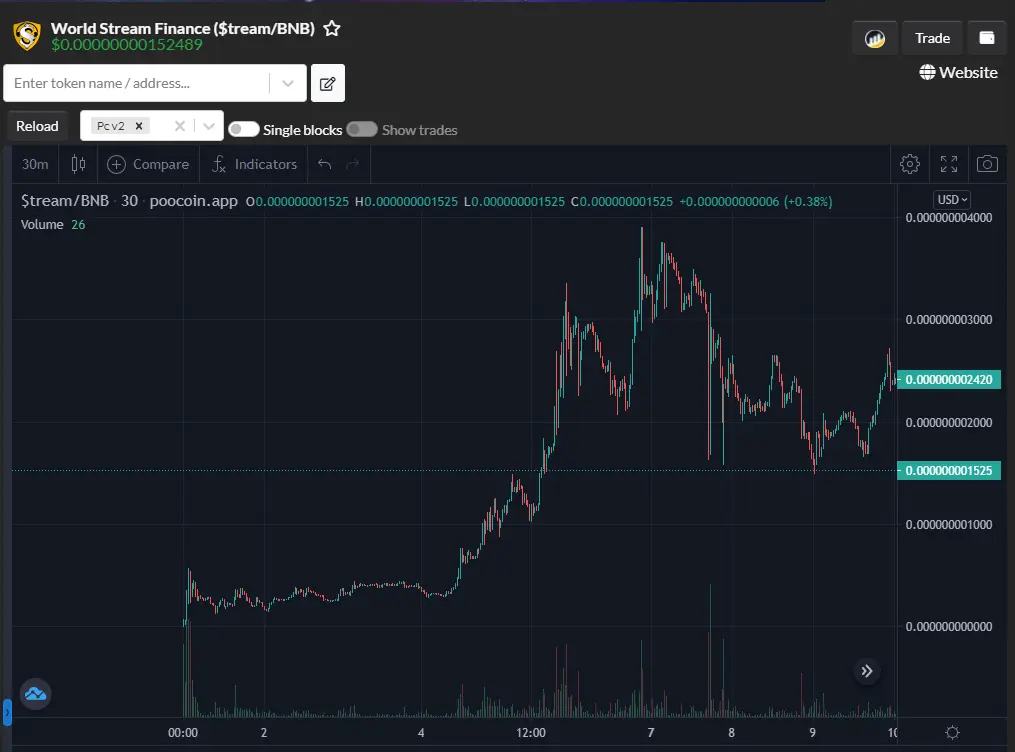Viewport: 1015px width, 752px height.
Task: Click the 0.000000004000 price scale label
Action: tap(949, 218)
